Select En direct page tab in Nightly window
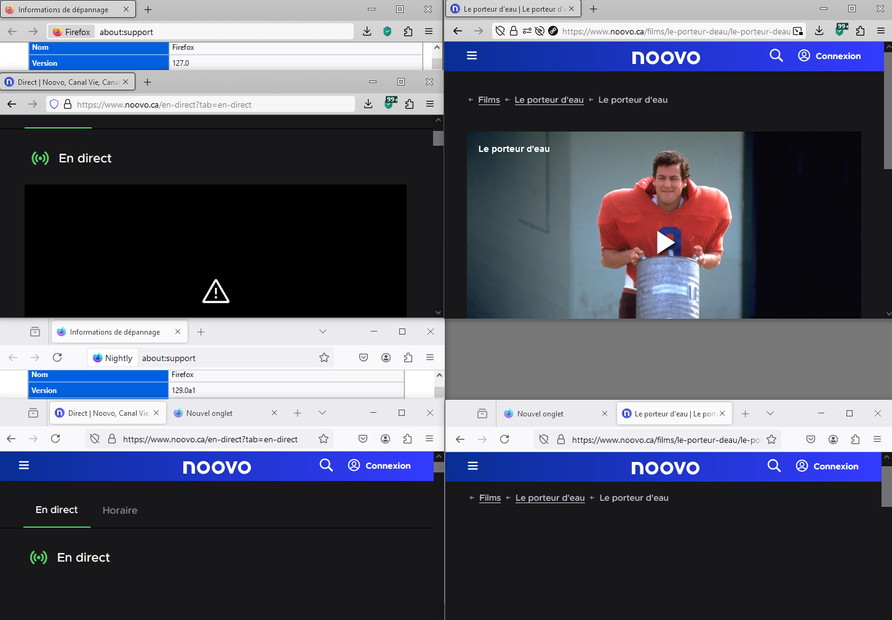 (x=56, y=510)
